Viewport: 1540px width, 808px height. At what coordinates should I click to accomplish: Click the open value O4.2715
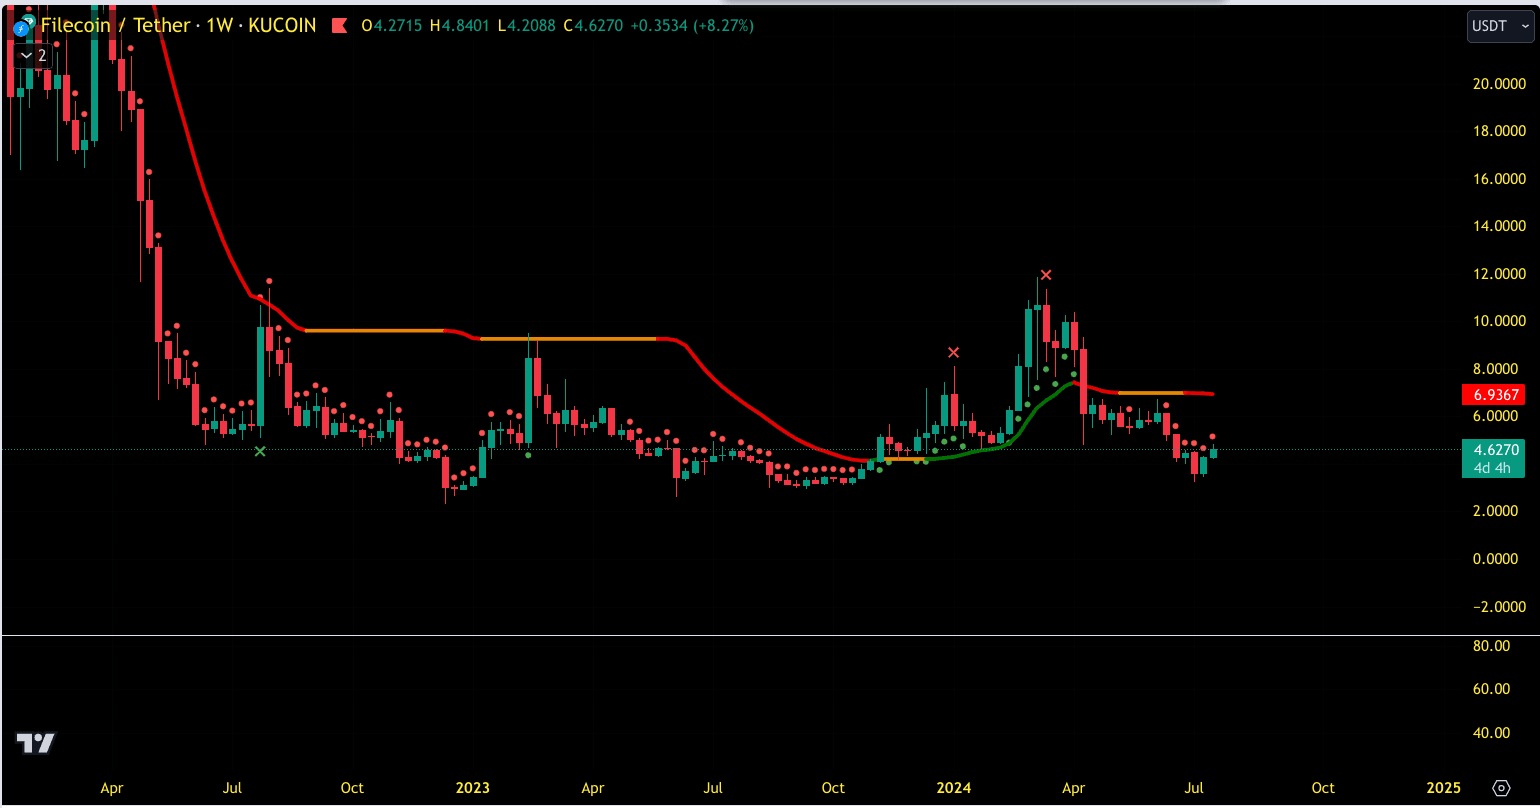point(393,26)
